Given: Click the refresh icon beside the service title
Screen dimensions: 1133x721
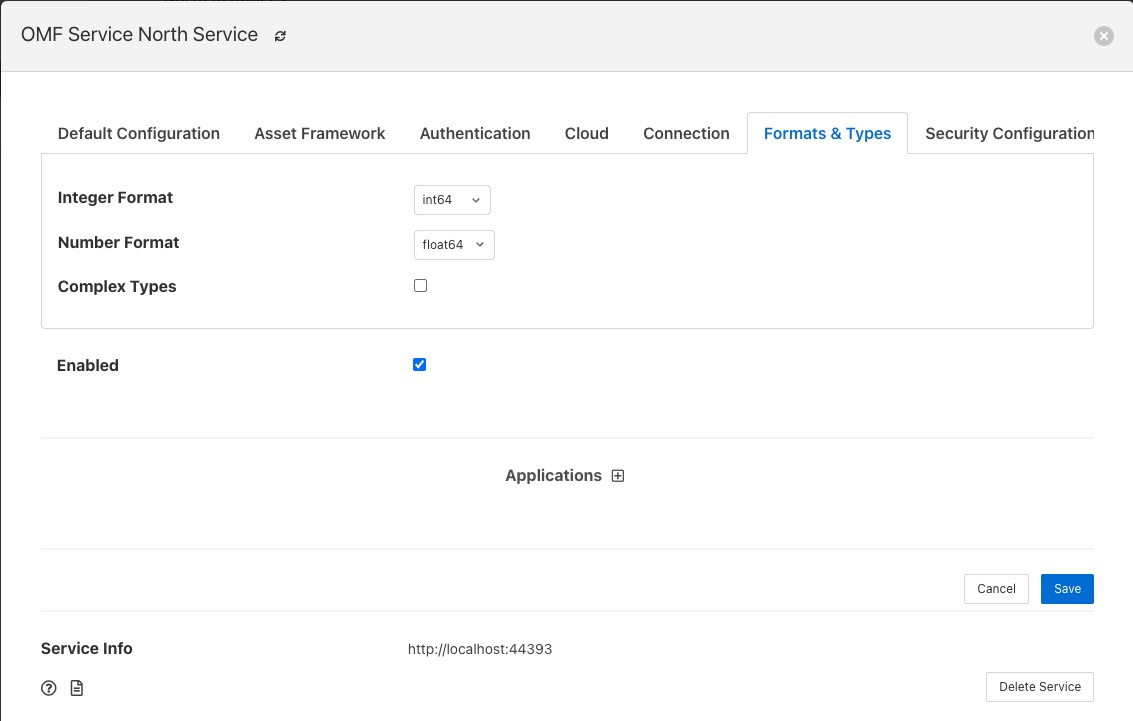Looking at the screenshot, I should coord(281,36).
